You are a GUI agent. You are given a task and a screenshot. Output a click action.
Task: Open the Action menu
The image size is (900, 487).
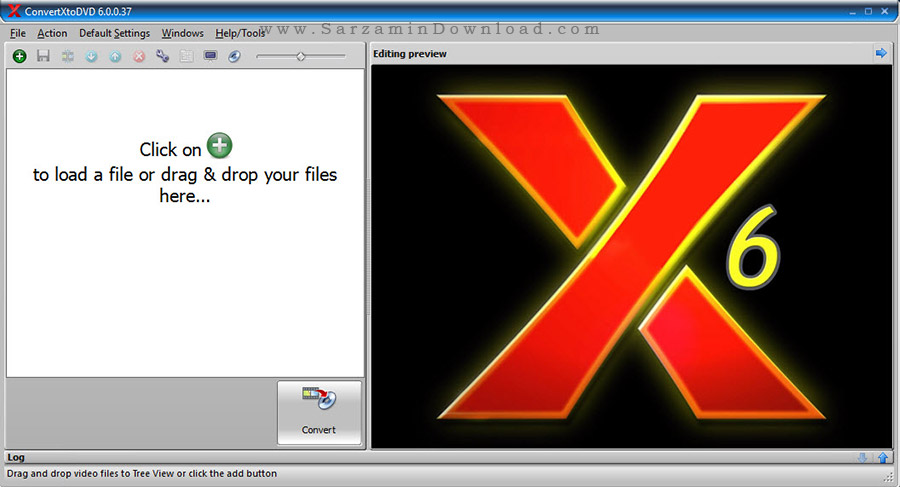(52, 33)
